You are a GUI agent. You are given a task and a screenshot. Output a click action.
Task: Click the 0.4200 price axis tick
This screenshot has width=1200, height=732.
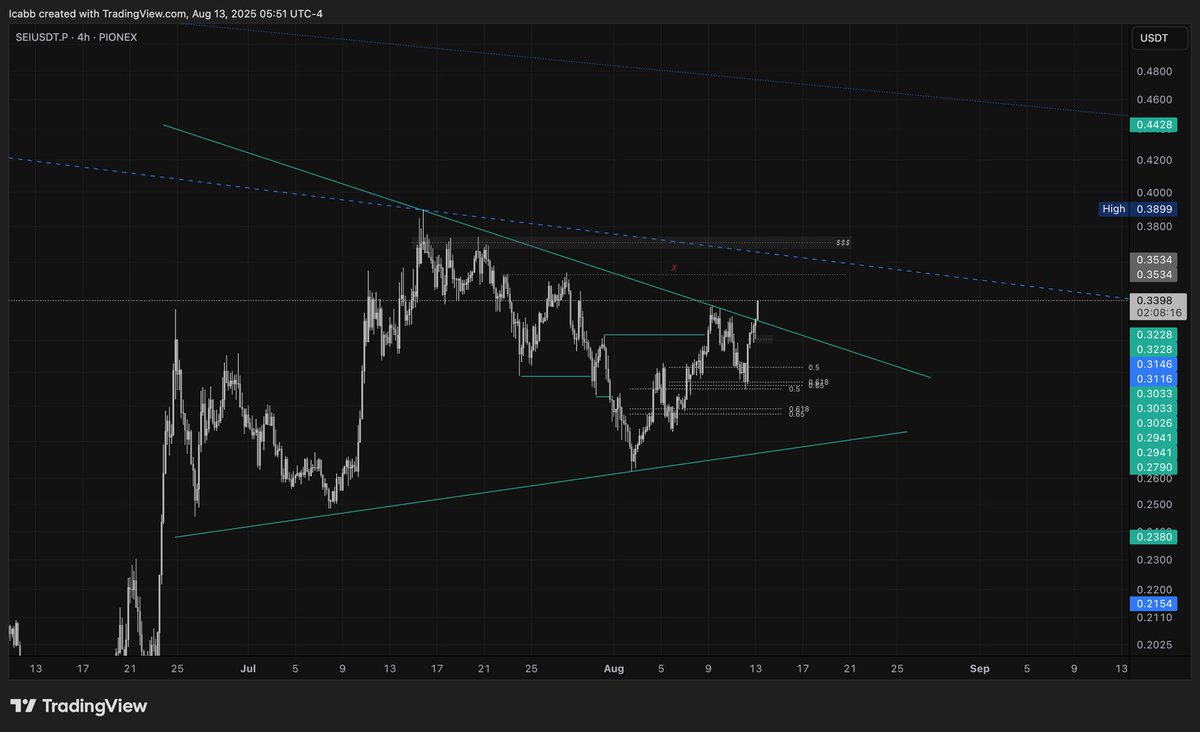pos(1153,160)
